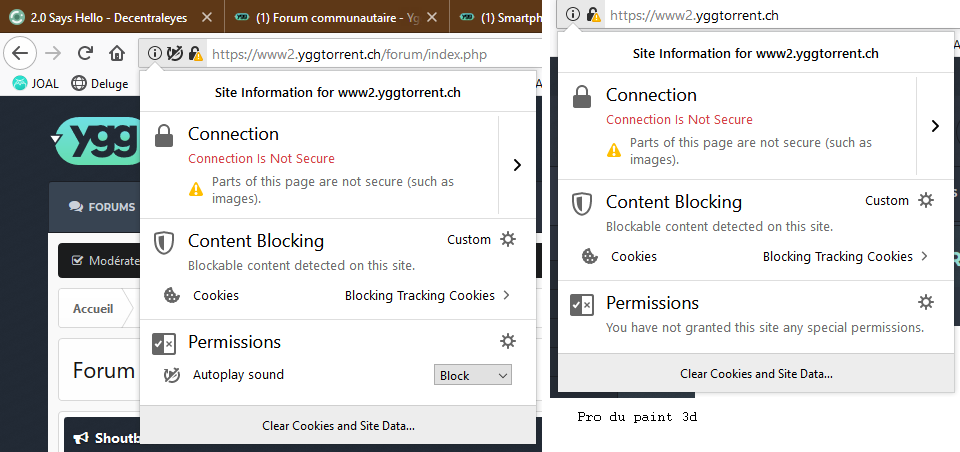960x452 pixels.
Task: Reload the current page
Action: pyautogui.click(x=85, y=54)
